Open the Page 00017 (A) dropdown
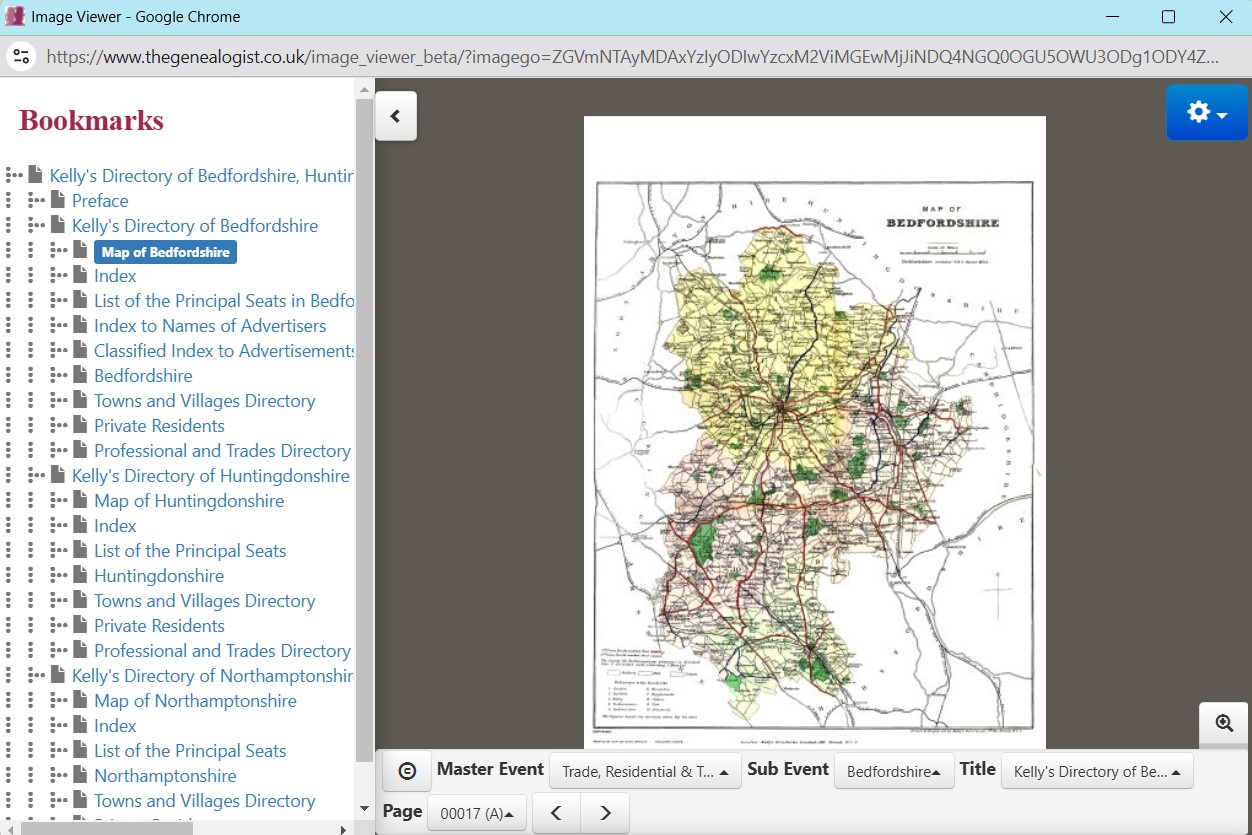 point(476,813)
